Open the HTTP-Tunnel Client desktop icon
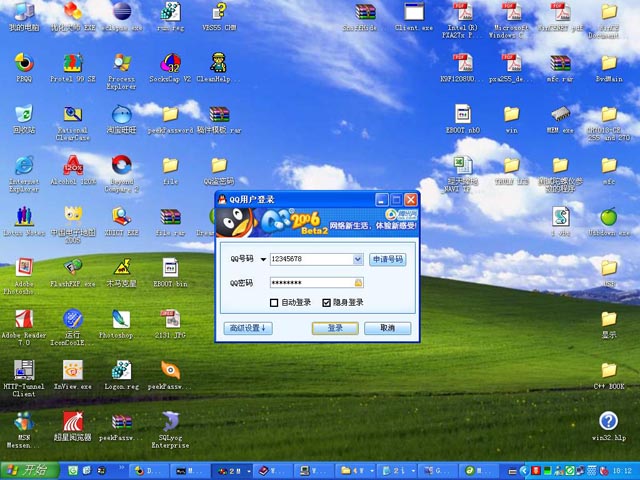The height and width of the screenshot is (480, 640). point(24,370)
